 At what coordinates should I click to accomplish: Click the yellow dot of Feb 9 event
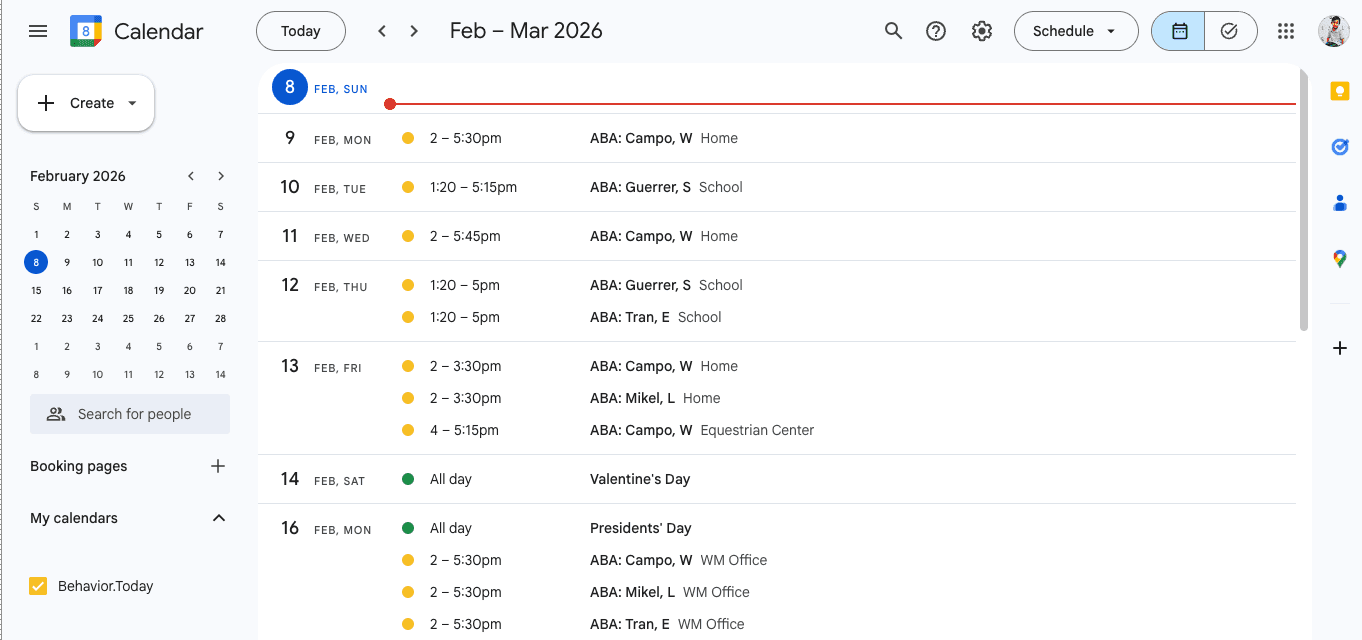407,138
